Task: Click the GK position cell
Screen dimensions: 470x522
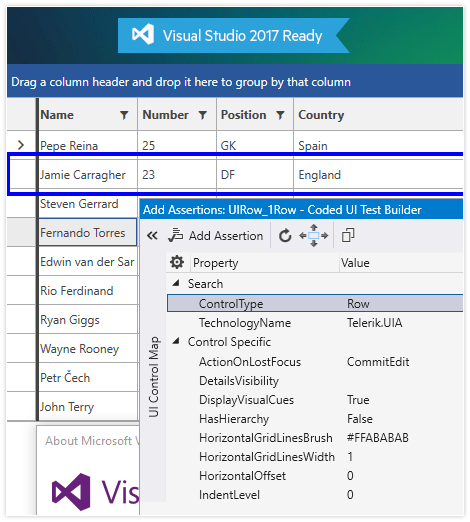Action: (x=255, y=146)
